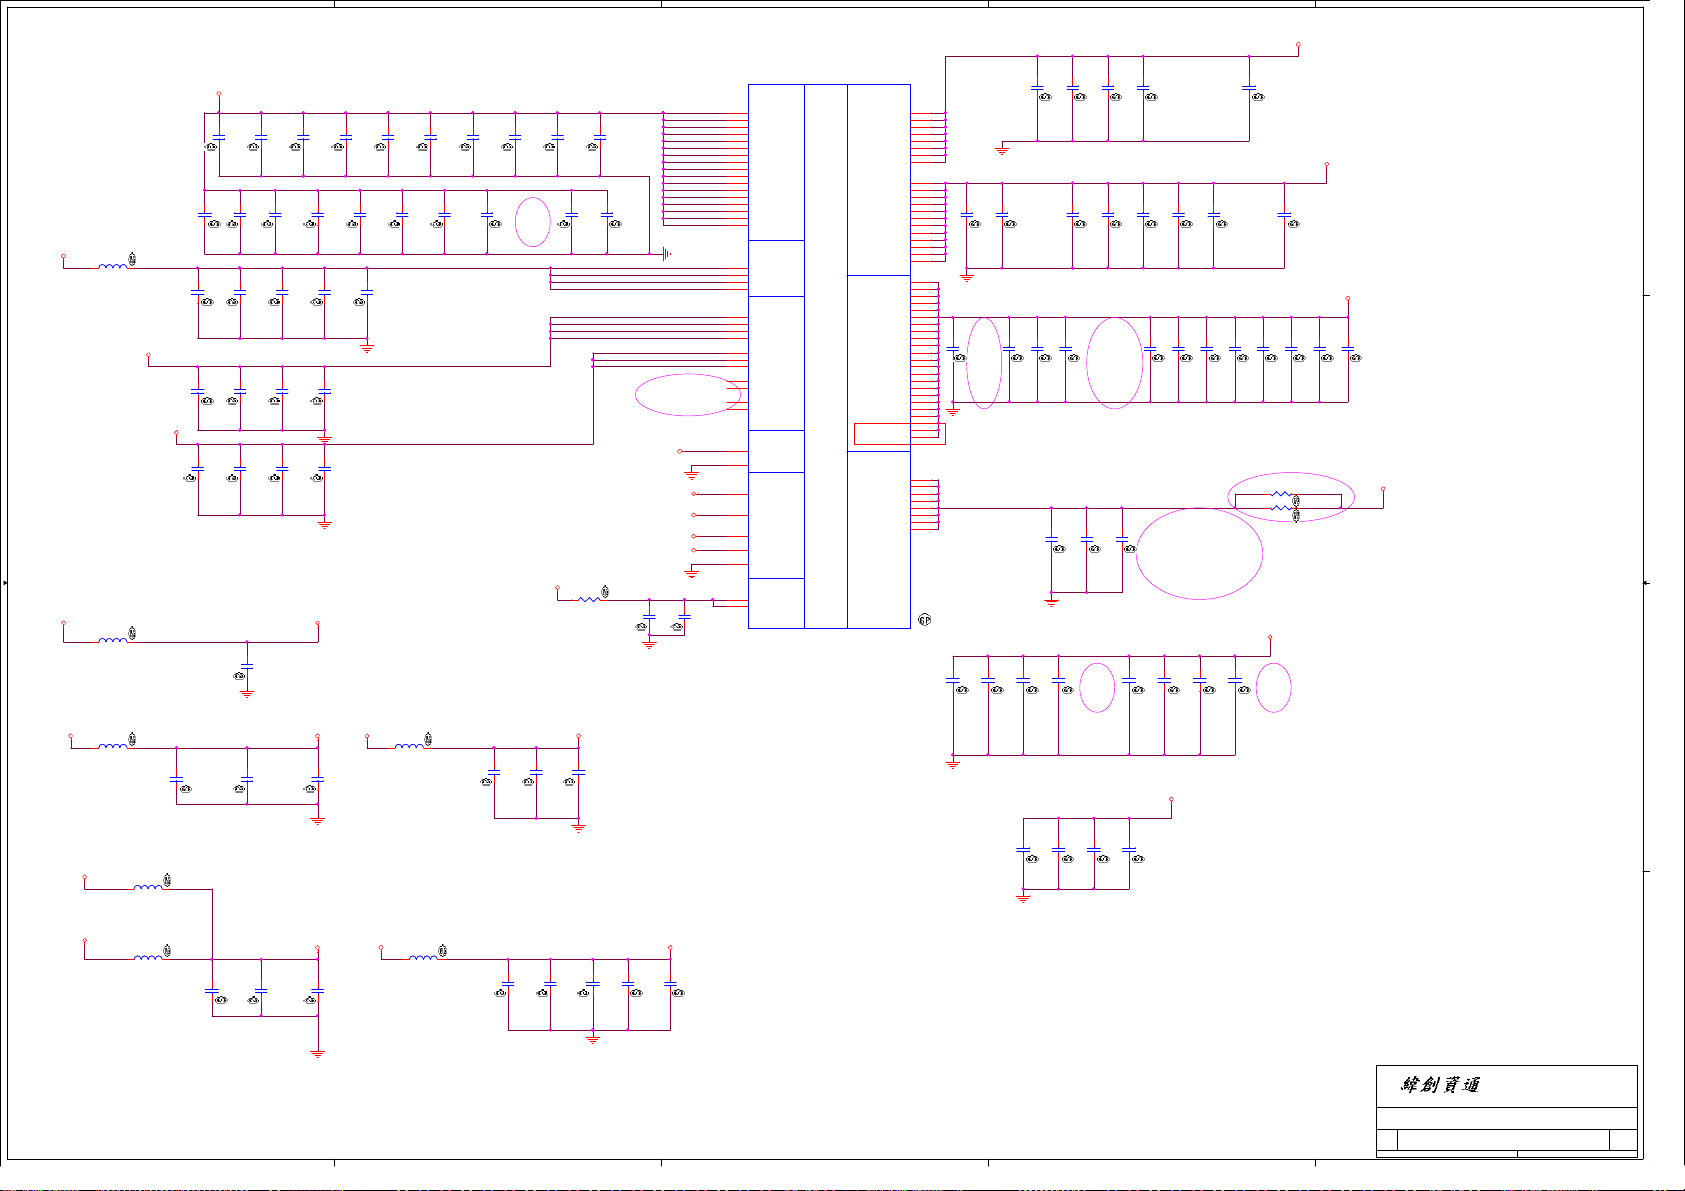Click the power terminal at top-right capacitor bank
The width and height of the screenshot is (1685, 1191).
point(1298,46)
